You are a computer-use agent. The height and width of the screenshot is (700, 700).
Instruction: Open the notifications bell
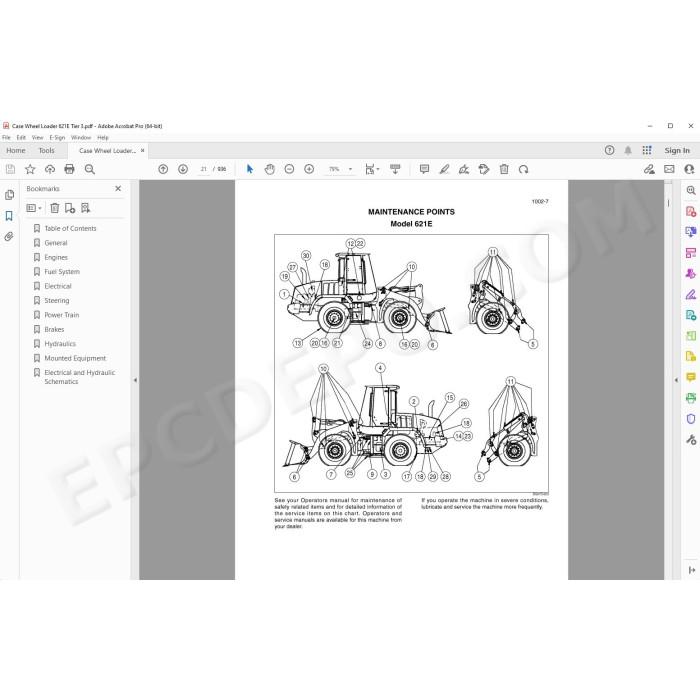628,150
